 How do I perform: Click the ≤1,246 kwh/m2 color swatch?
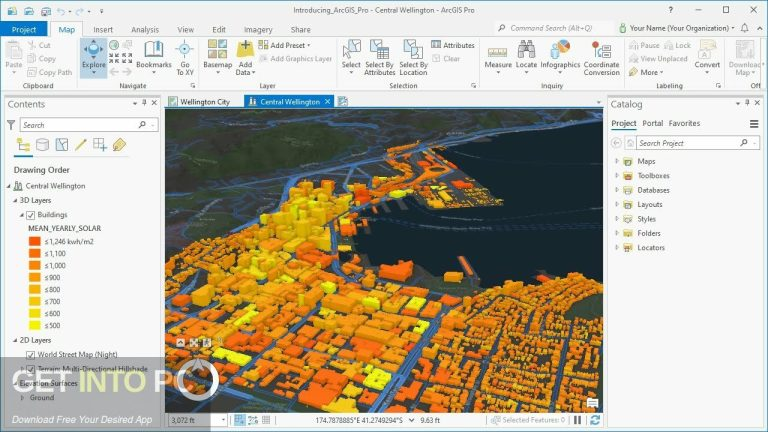[34, 241]
